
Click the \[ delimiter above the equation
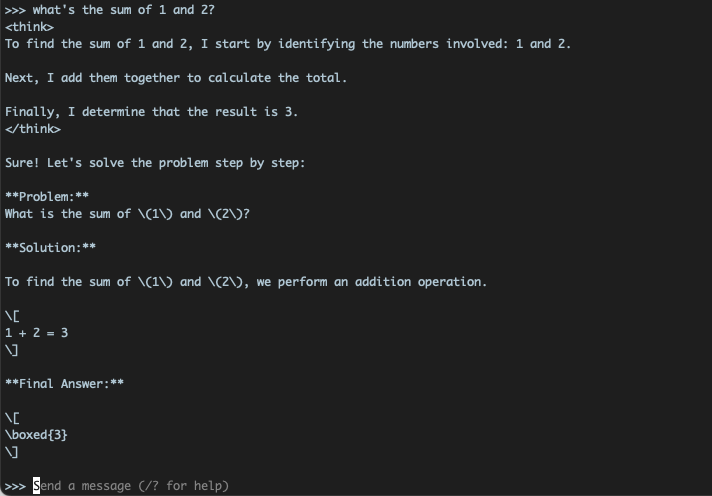[12, 316]
